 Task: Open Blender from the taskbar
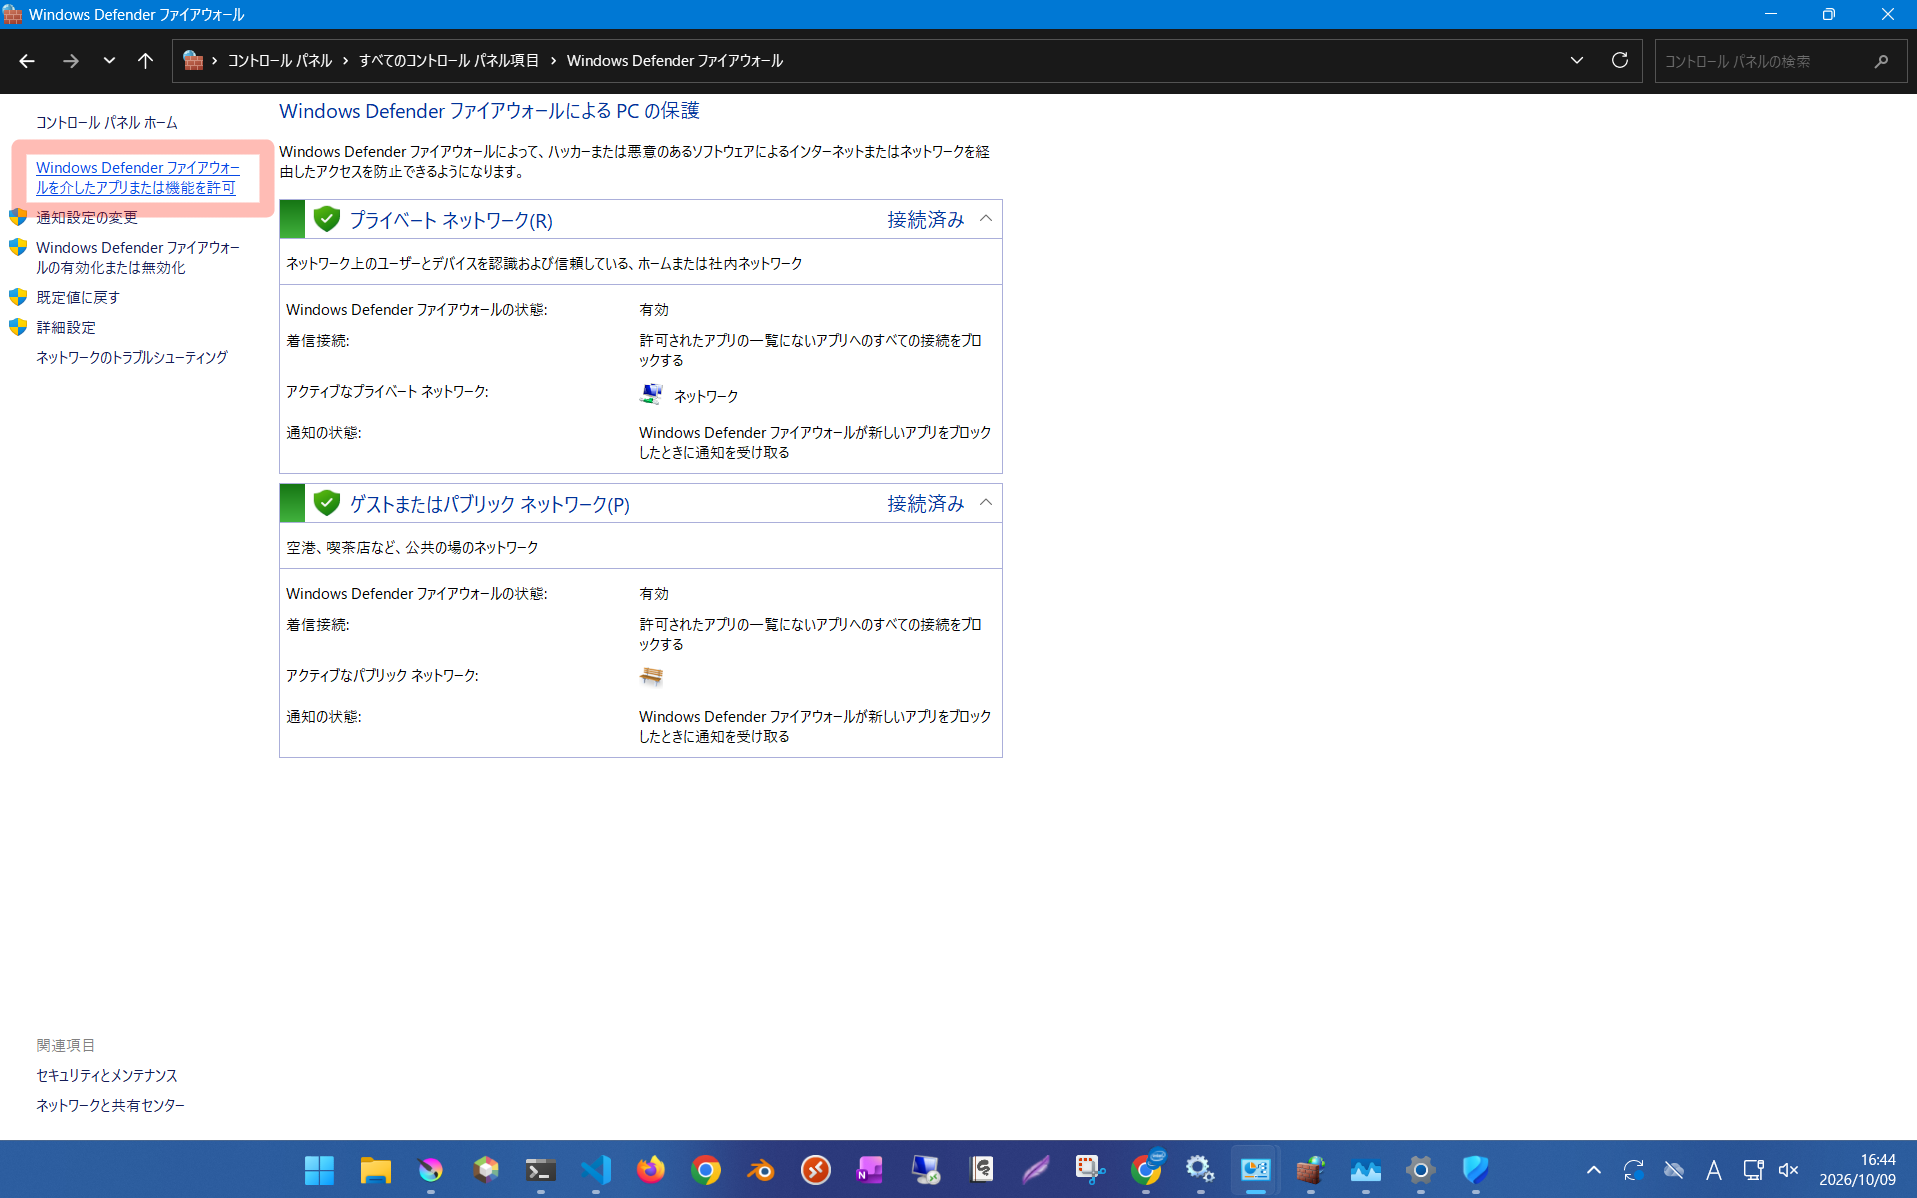point(760,1169)
